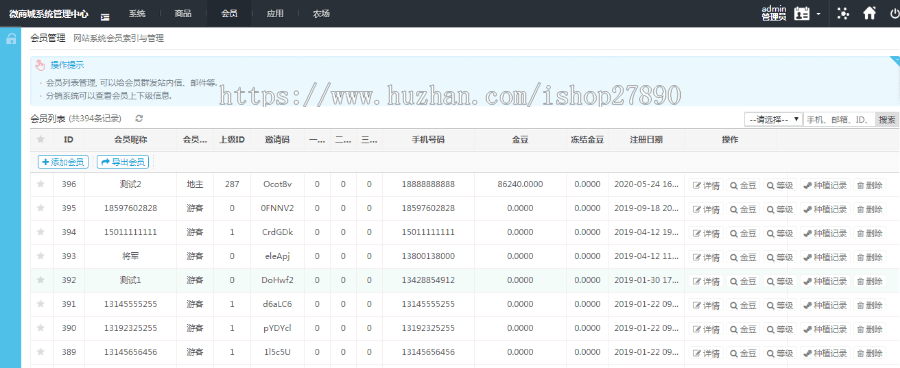Image resolution: width=900 pixels, height=368 pixels.
Task: Star the row for ID 391
Action: point(40,304)
